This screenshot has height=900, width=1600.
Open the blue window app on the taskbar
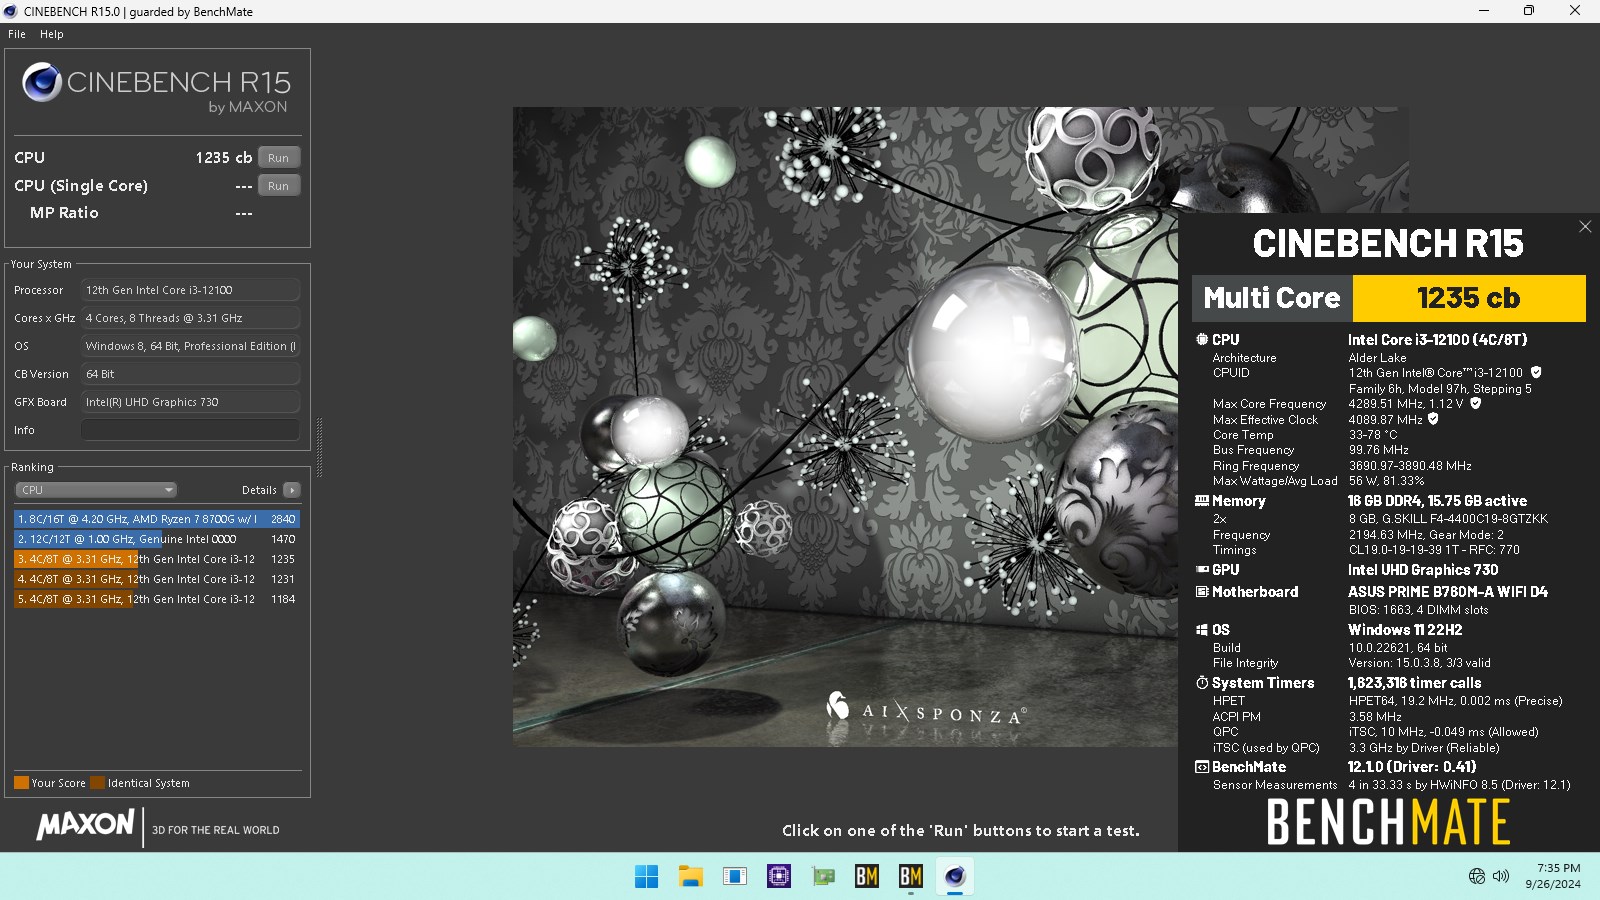(x=735, y=876)
